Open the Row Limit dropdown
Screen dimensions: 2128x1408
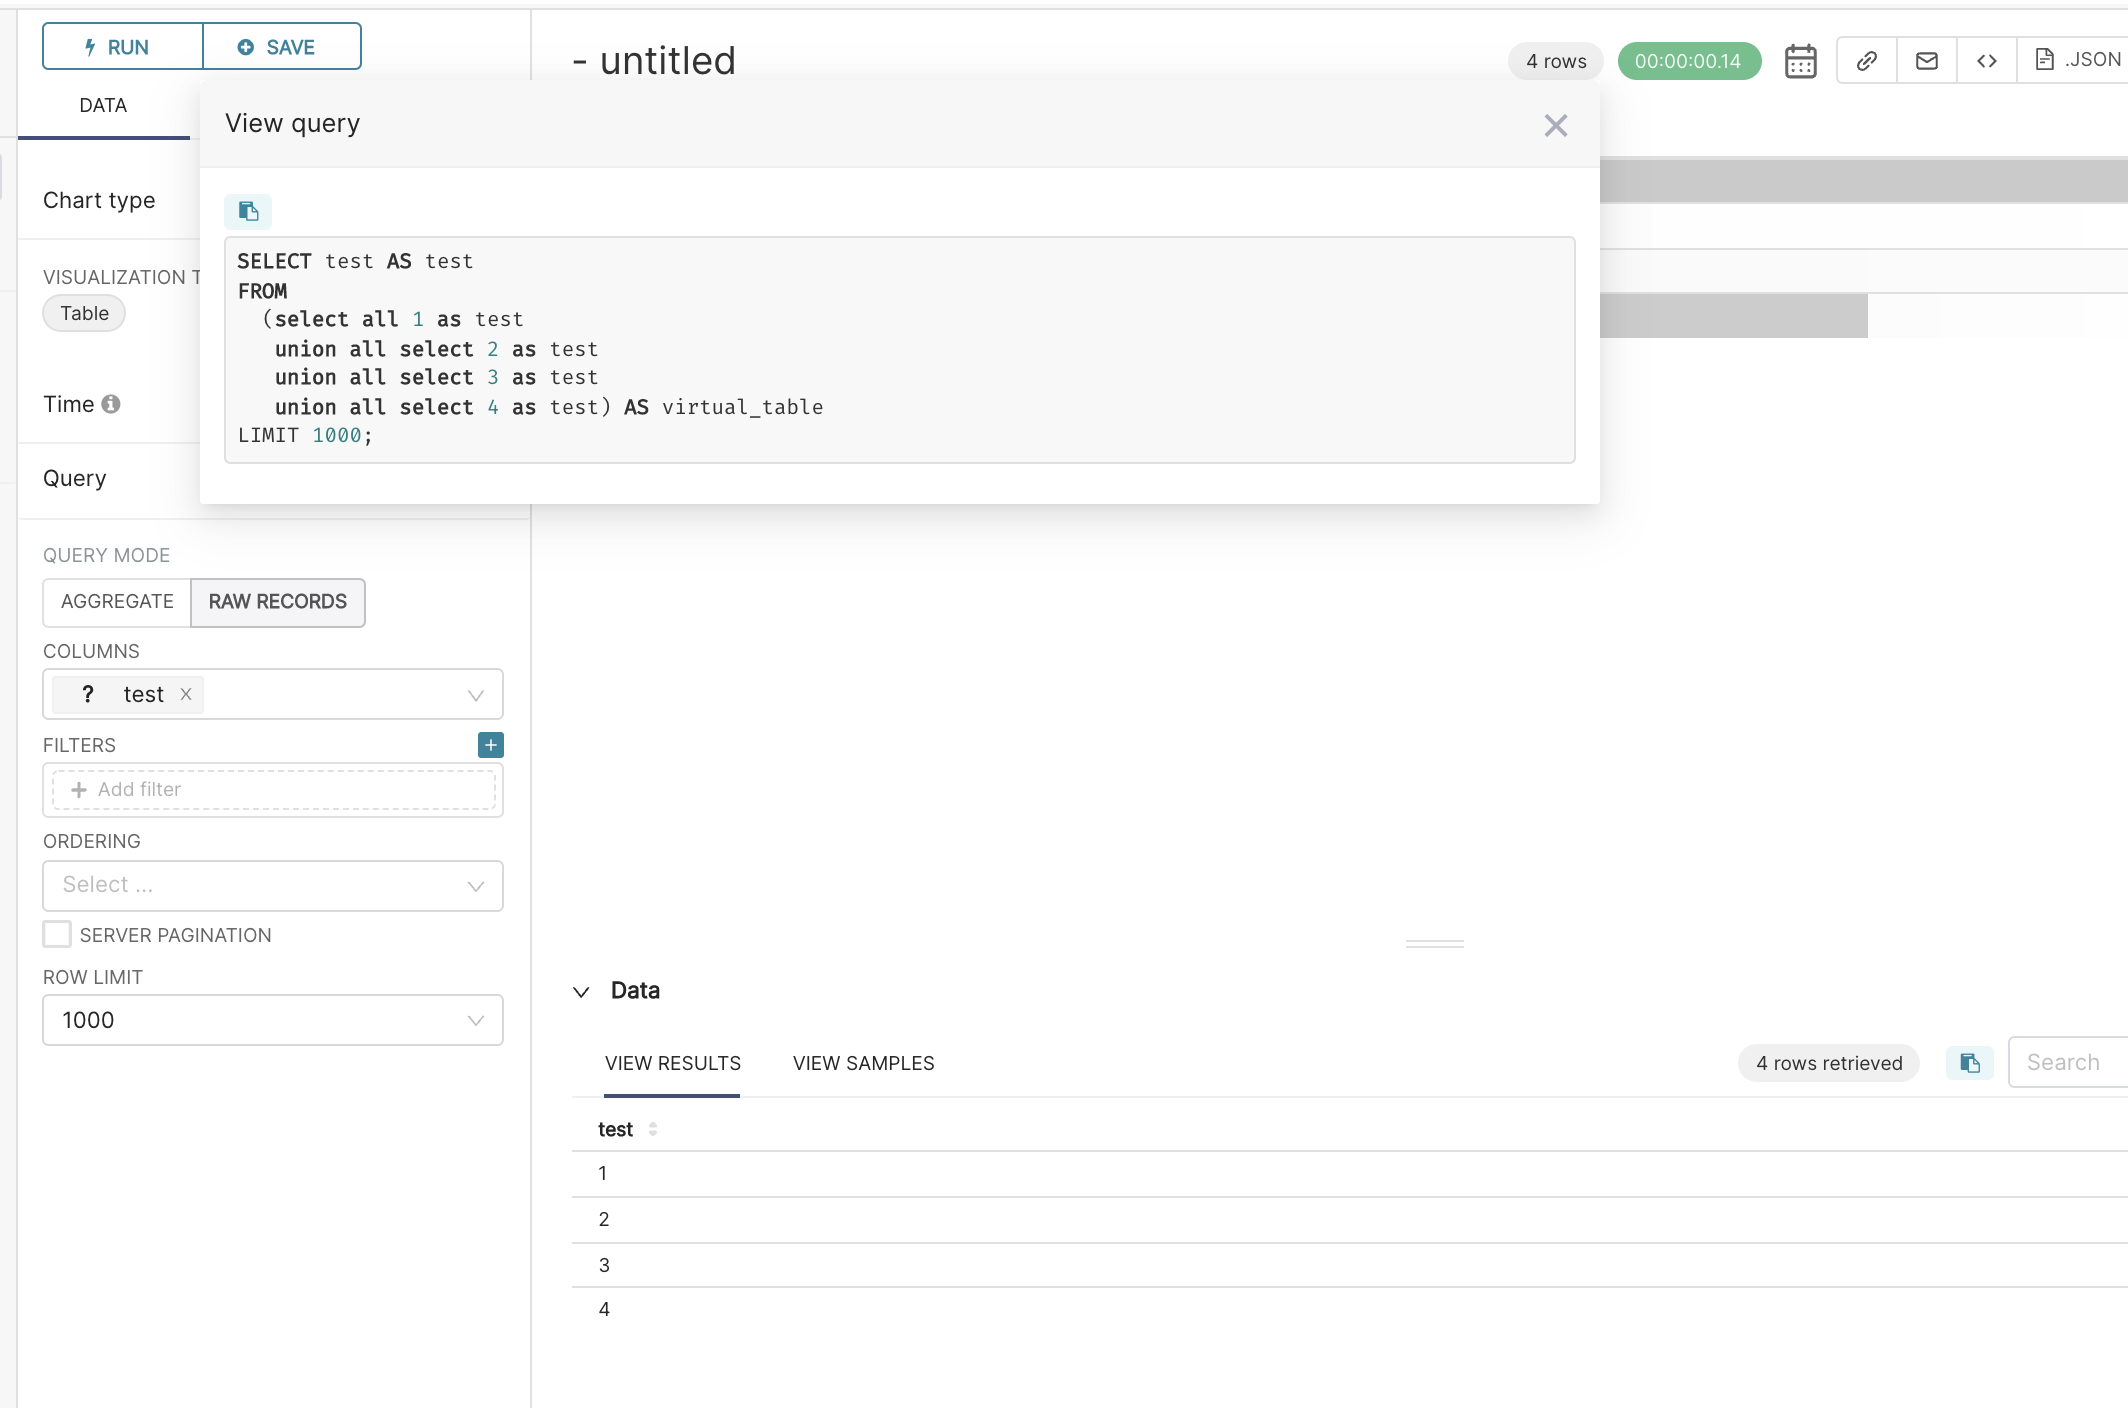click(x=272, y=1020)
